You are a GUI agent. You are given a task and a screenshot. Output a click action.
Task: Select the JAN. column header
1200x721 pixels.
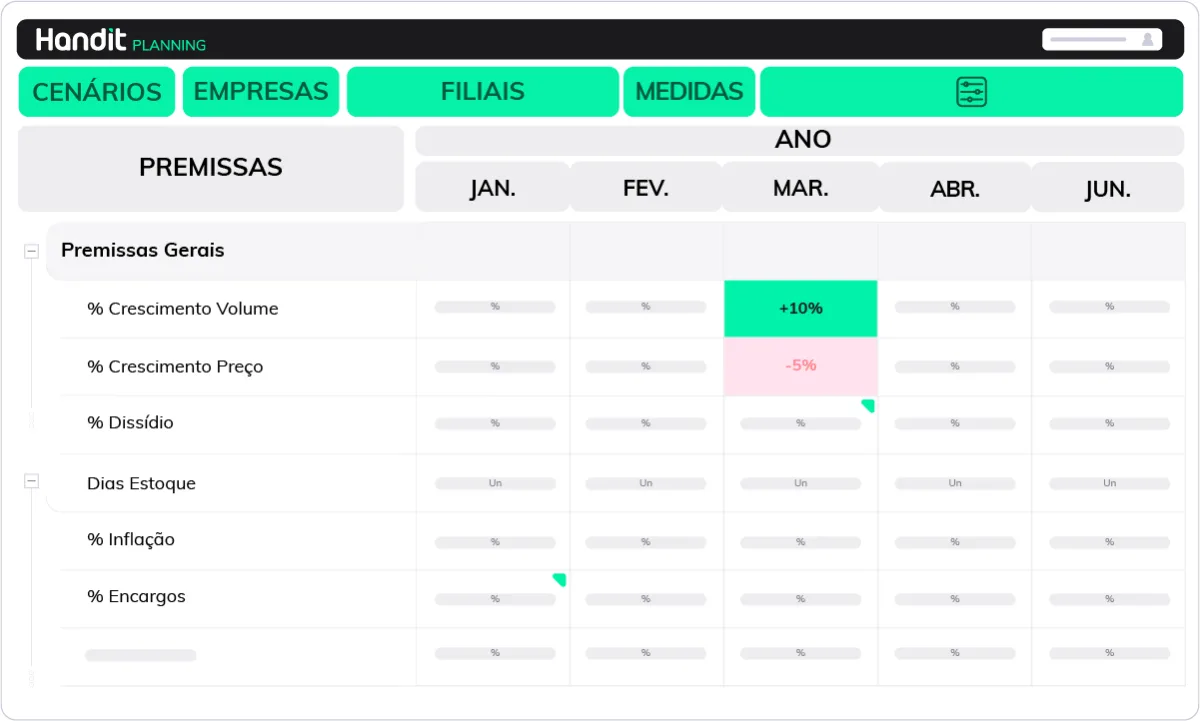493,188
